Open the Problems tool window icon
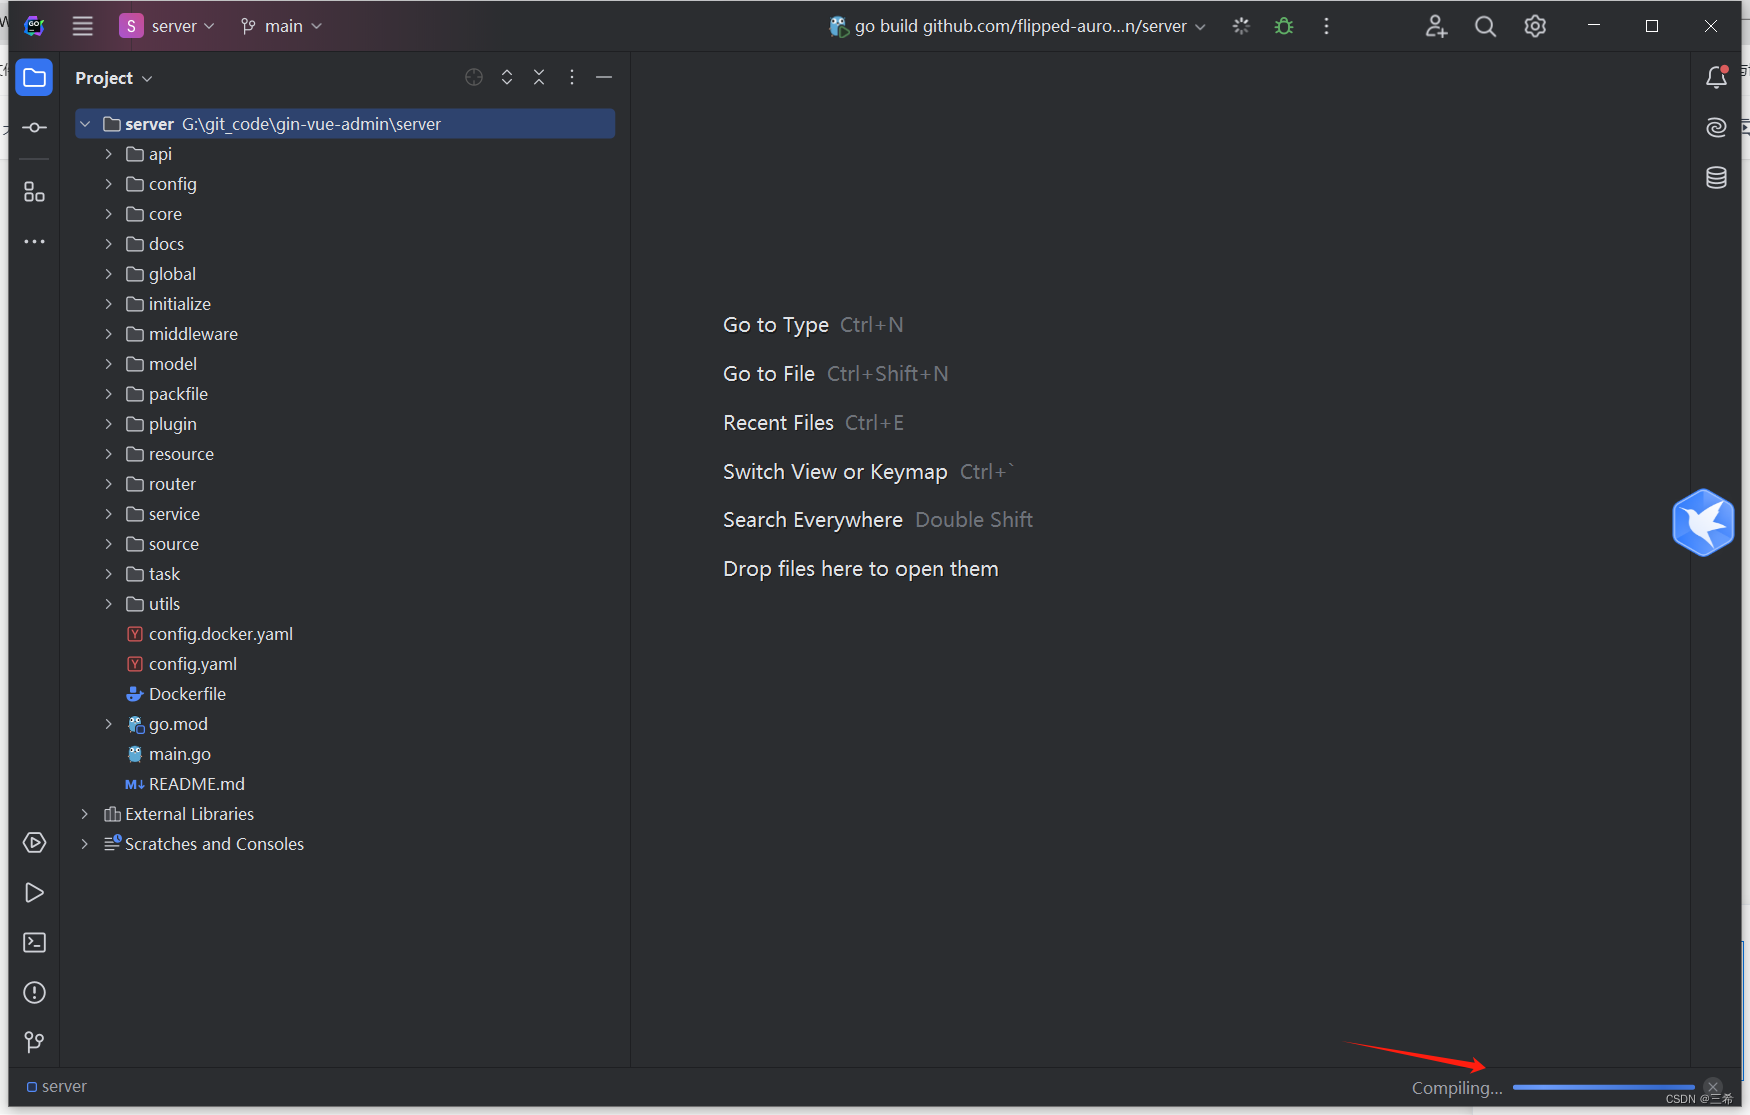Image resolution: width=1750 pixels, height=1115 pixels. [34, 992]
